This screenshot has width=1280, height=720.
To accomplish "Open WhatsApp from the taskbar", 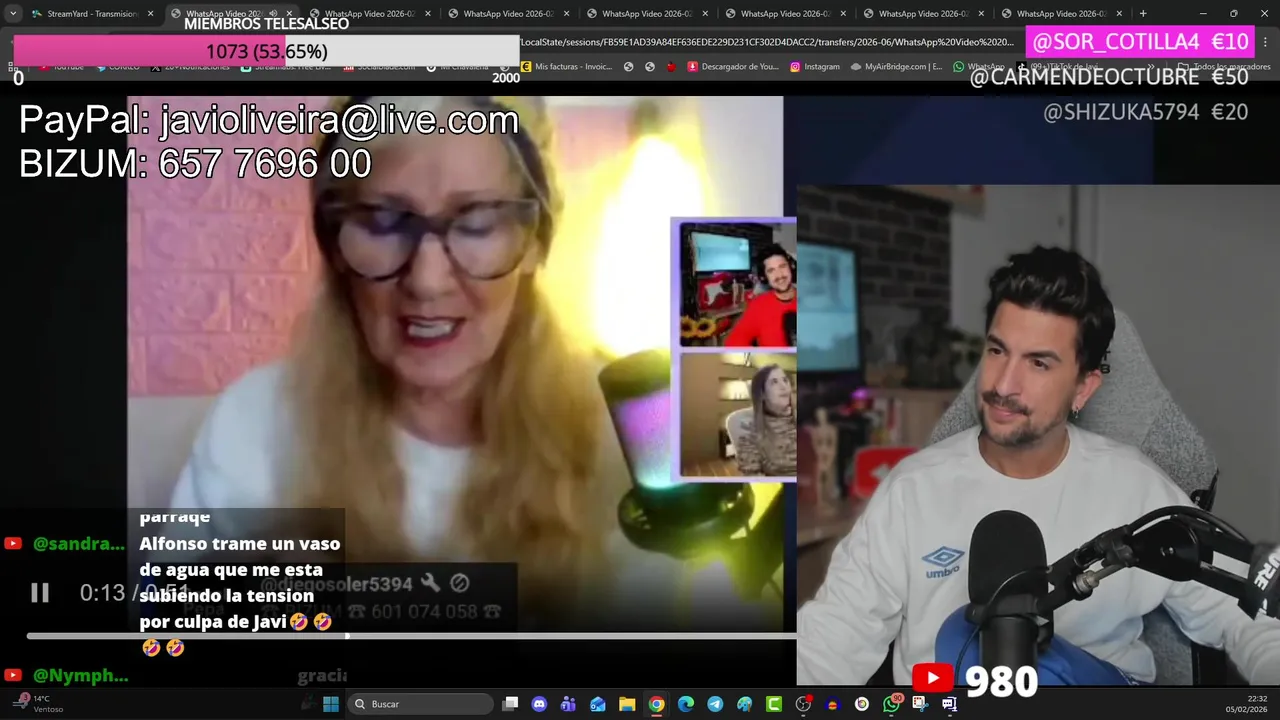I will click(891, 704).
